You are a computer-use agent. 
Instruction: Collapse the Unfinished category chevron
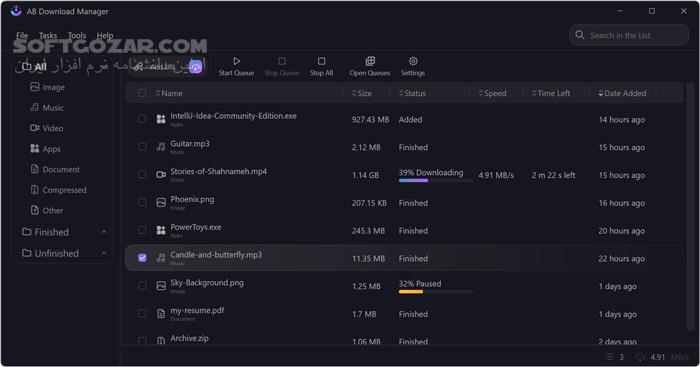[104, 254]
